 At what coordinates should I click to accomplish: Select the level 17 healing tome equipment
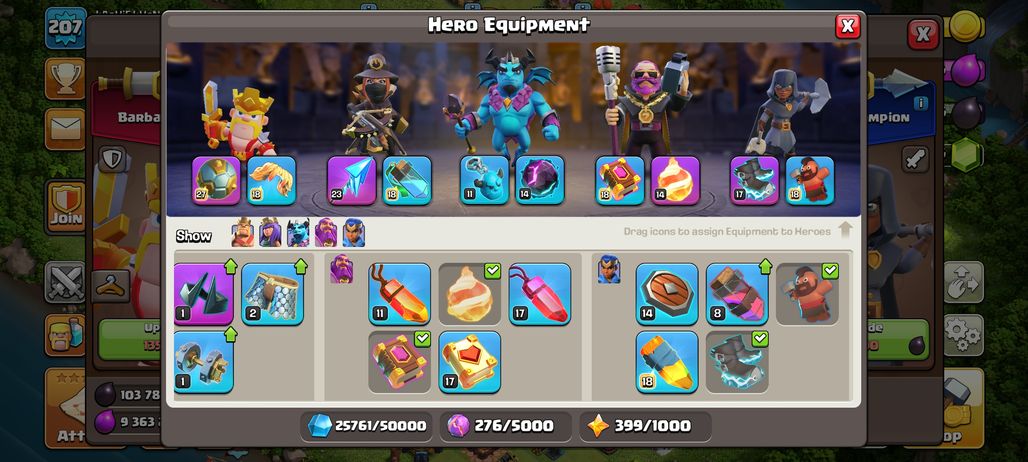coord(469,362)
